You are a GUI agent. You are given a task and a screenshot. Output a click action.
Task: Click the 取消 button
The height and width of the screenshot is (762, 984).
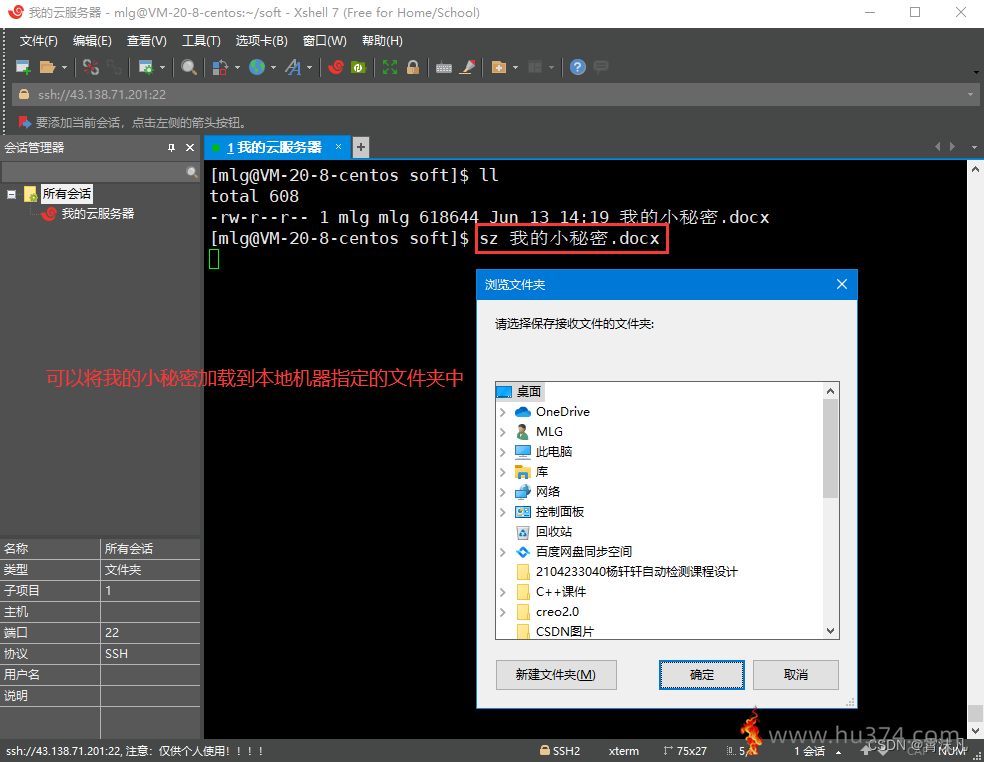point(796,675)
